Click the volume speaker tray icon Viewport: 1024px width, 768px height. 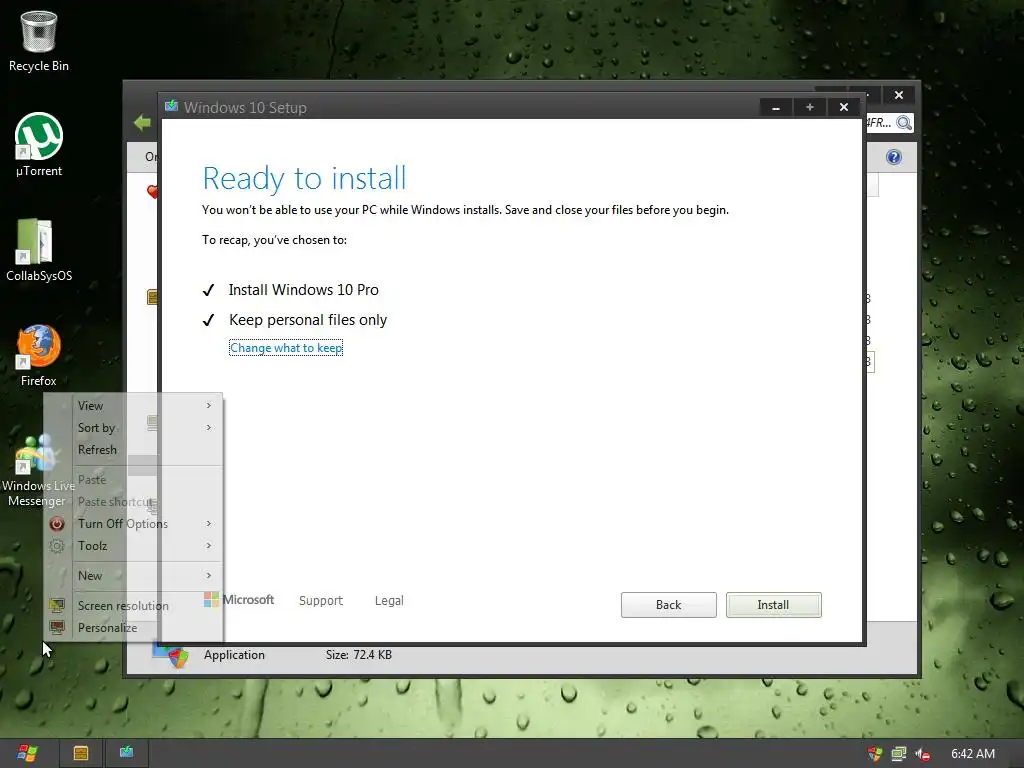coord(922,754)
